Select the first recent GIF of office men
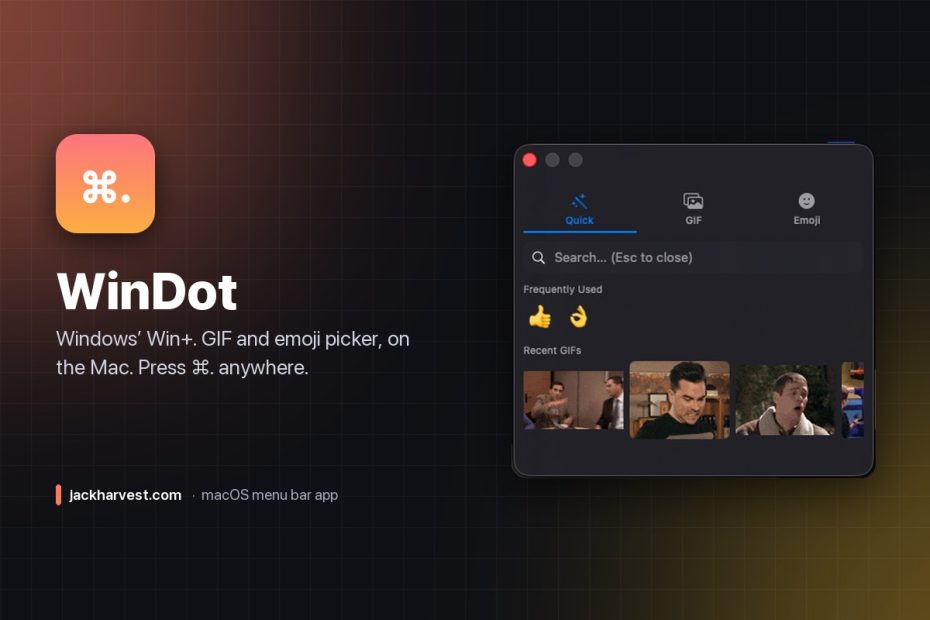Viewport: 930px width, 620px height. click(x=573, y=400)
